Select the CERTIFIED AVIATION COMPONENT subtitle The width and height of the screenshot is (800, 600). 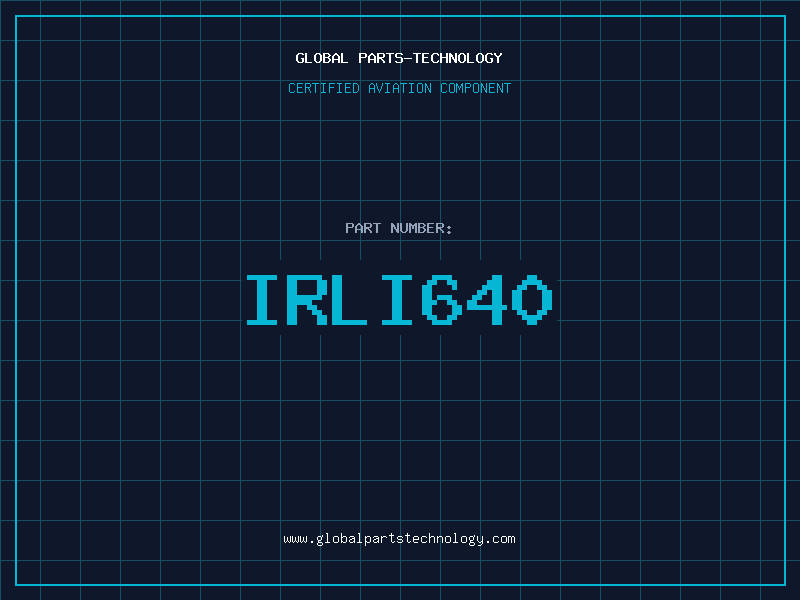399,88
